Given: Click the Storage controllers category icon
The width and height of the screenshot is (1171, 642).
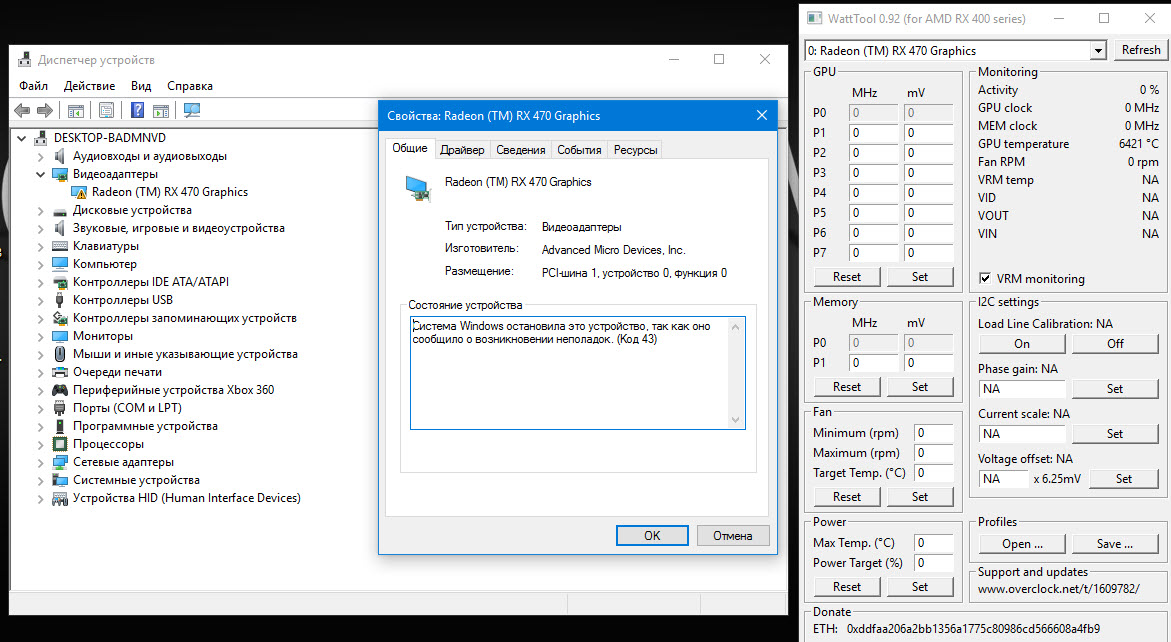Looking at the screenshot, I should click(60, 318).
